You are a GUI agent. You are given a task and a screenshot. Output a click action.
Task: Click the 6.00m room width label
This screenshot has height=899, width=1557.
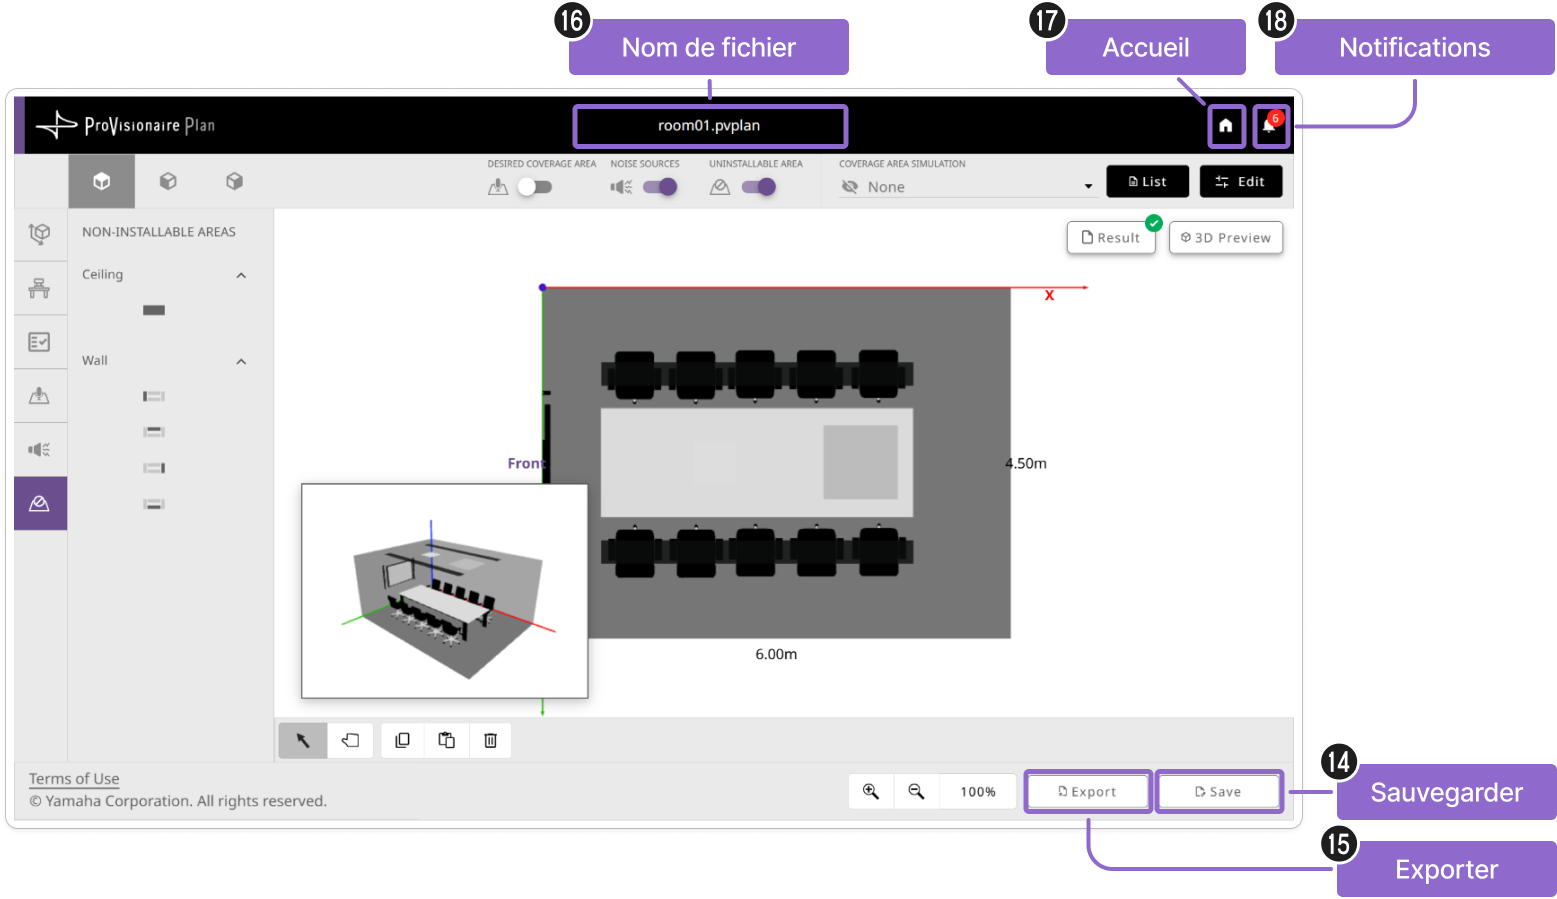(776, 654)
